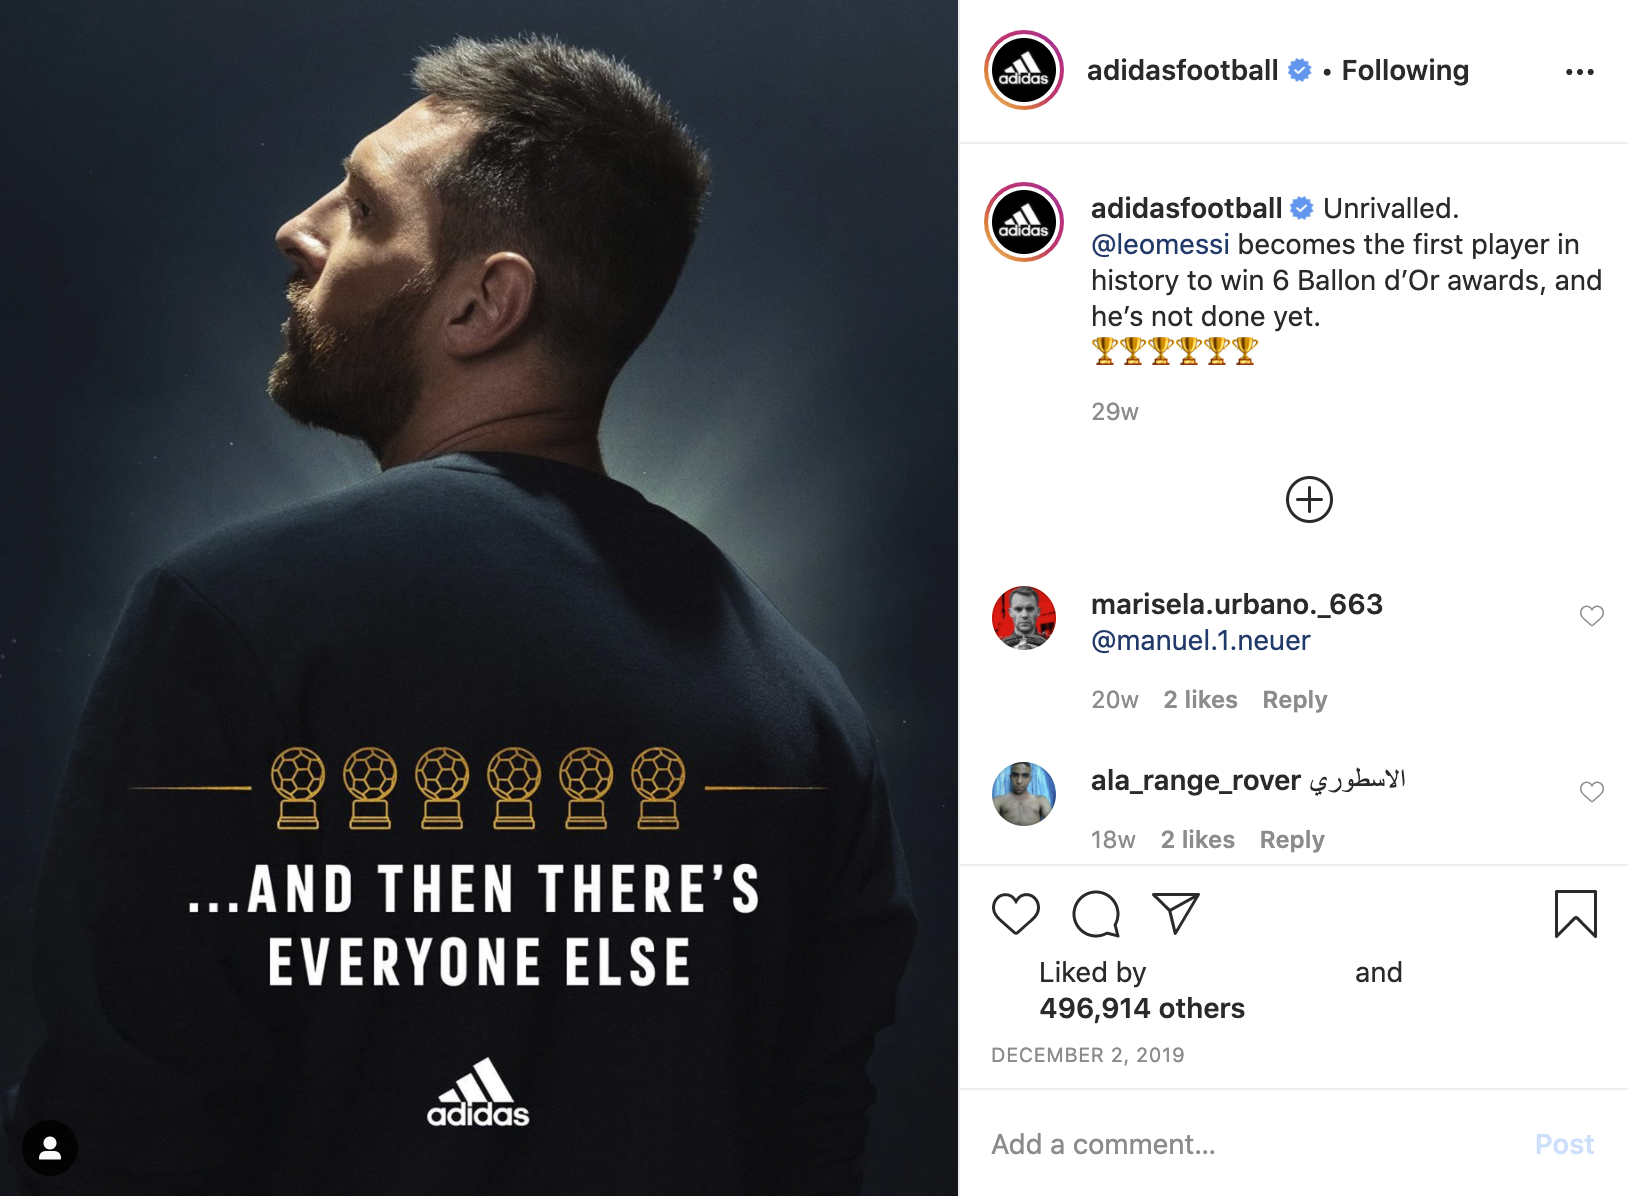Click the Following button in header
Image resolution: width=1628 pixels, height=1196 pixels.
1405,70
